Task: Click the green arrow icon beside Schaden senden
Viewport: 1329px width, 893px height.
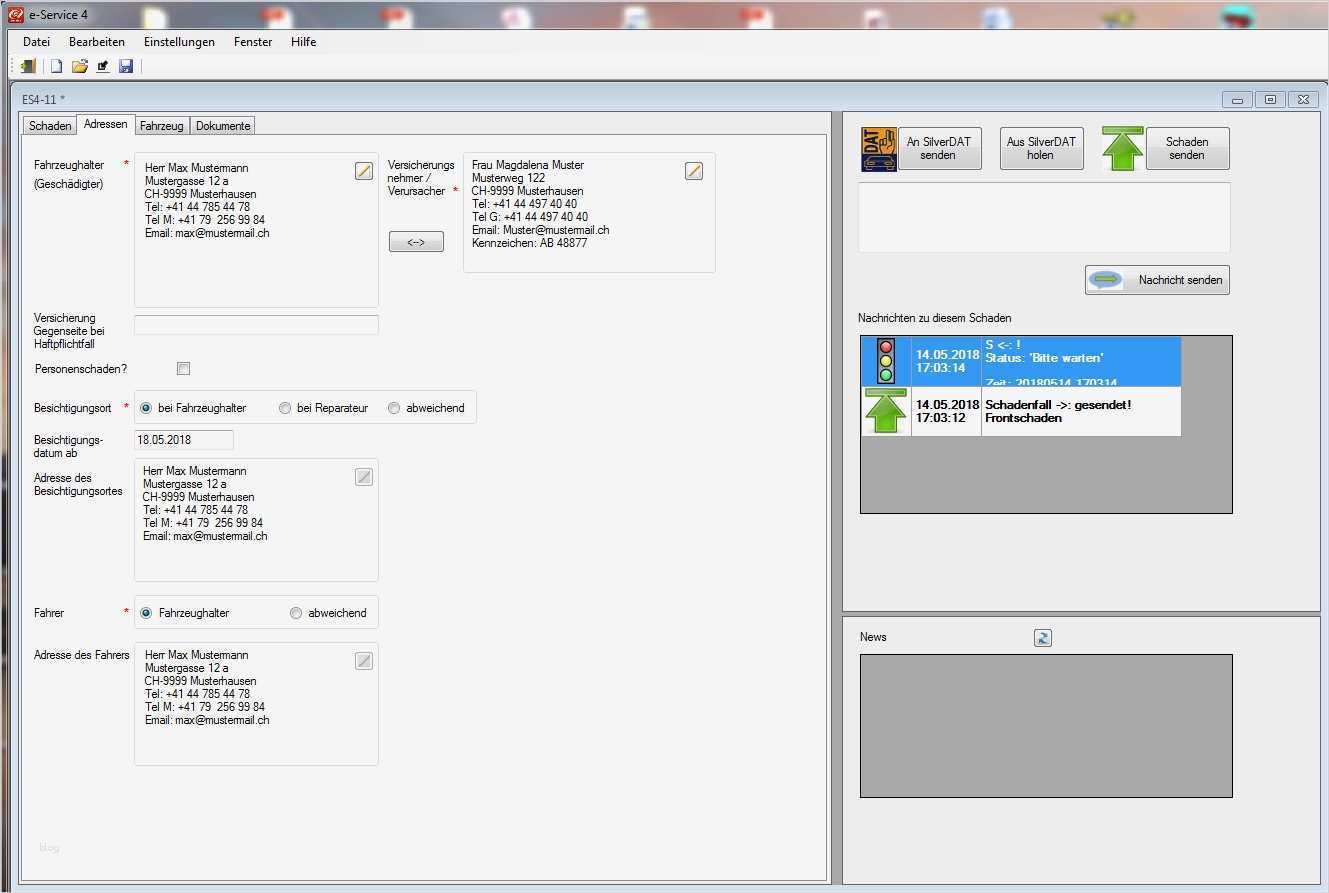Action: point(1123,149)
